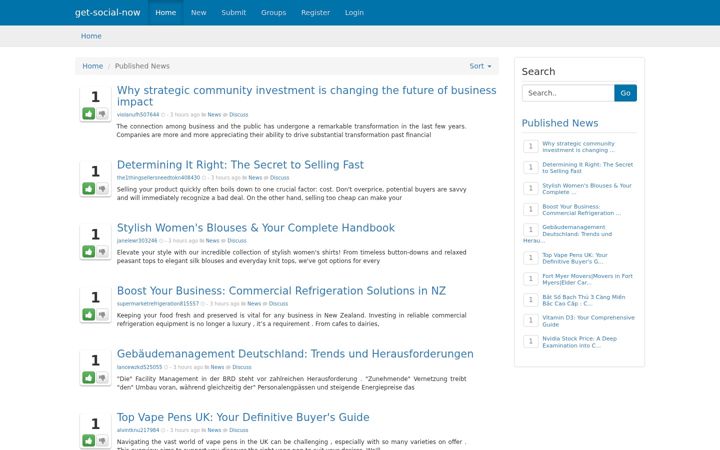This screenshot has width=720, height=450.
Task: Upvote Gebäudemanagement Deutschland post
Action: click(x=89, y=377)
